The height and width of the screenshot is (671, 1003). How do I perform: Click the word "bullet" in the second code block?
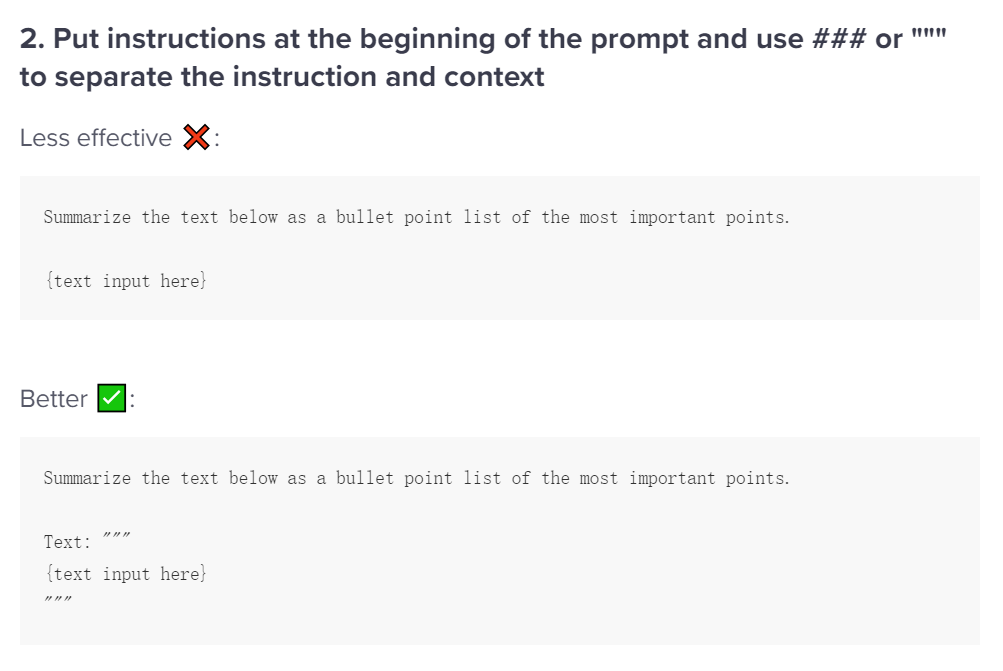click(x=365, y=478)
